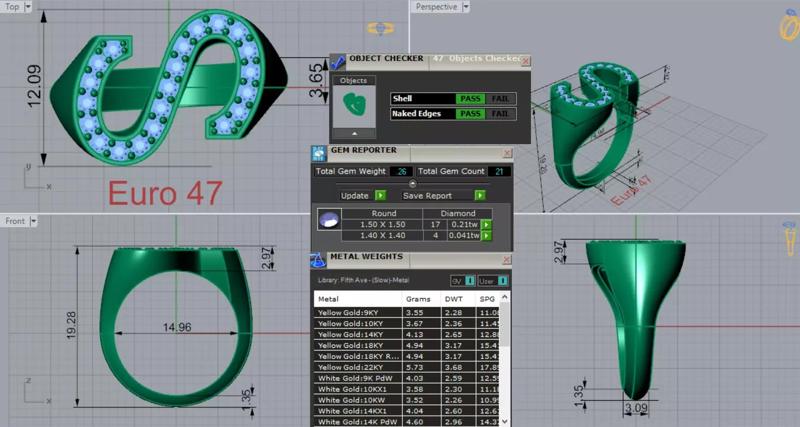Click the Metal Weights scroll up arrow
The width and height of the screenshot is (800, 427).
point(505,296)
